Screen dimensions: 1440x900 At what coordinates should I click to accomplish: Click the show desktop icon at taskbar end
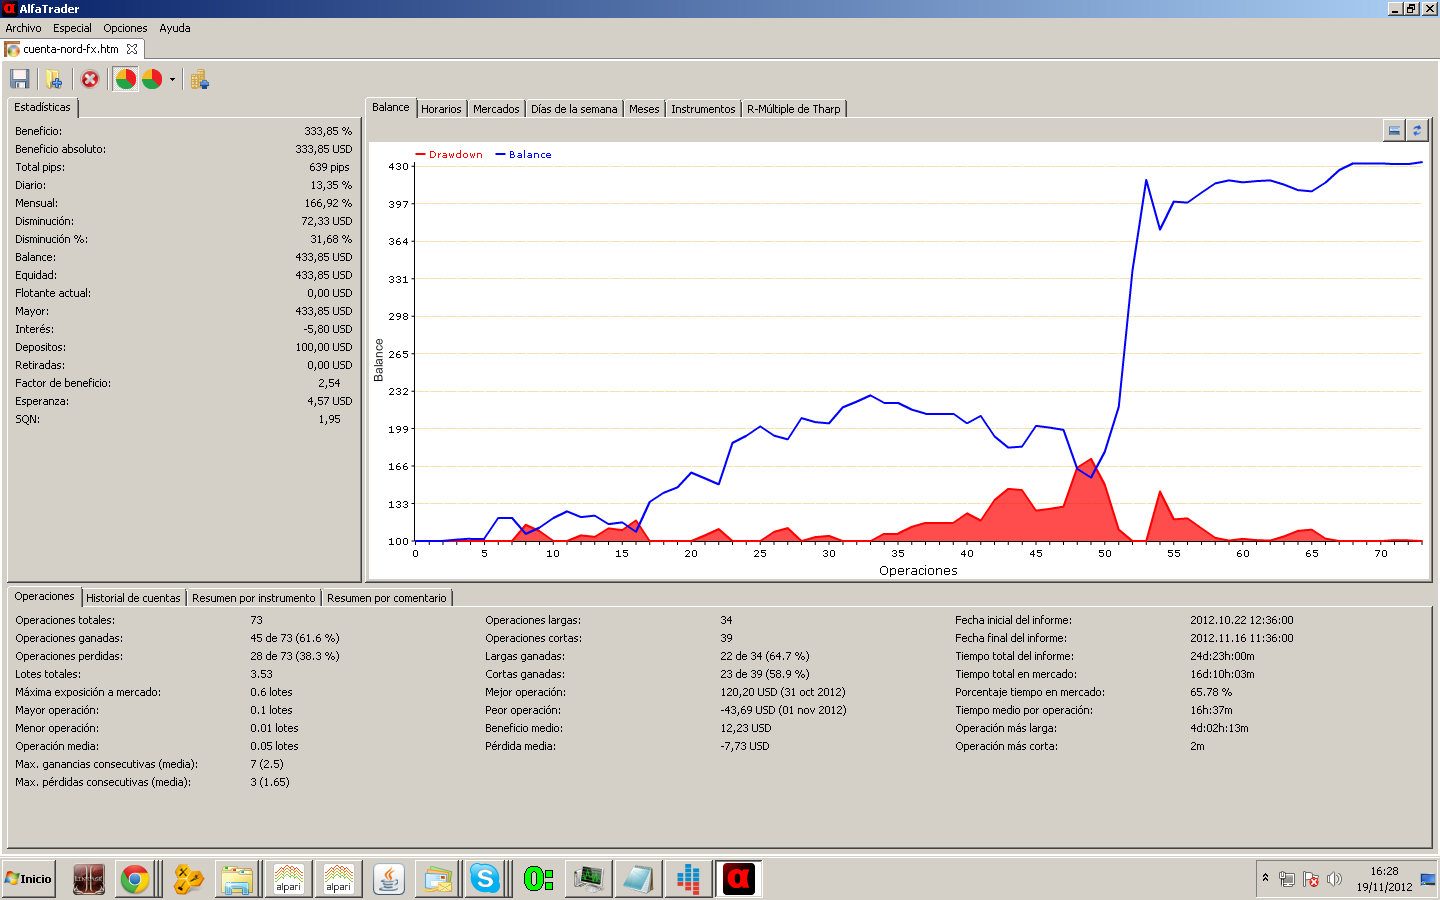(1428, 879)
